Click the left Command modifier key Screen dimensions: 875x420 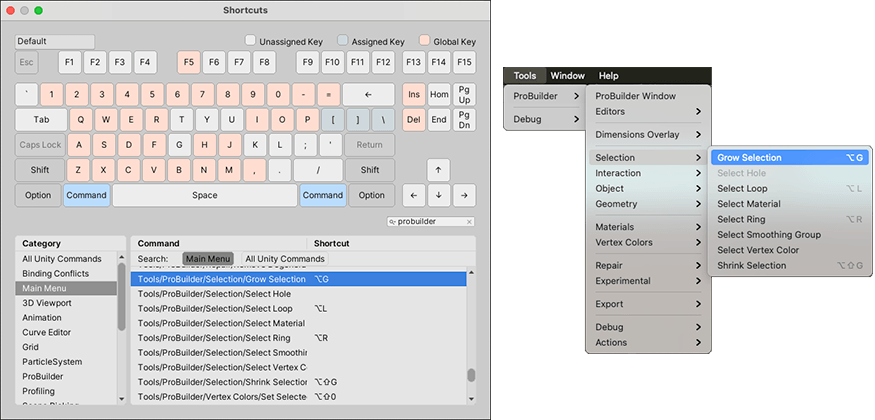pyautogui.click(x=87, y=195)
